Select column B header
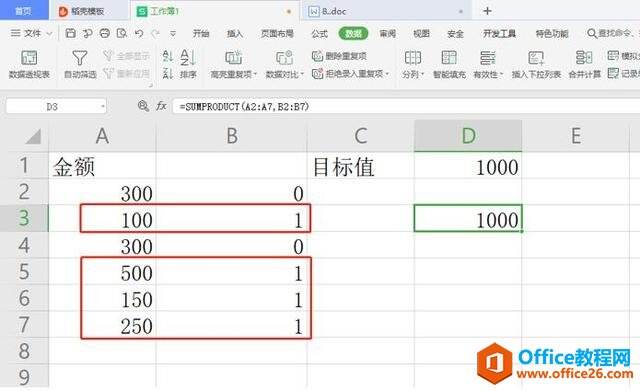The height and width of the screenshot is (391, 640). click(x=231, y=136)
